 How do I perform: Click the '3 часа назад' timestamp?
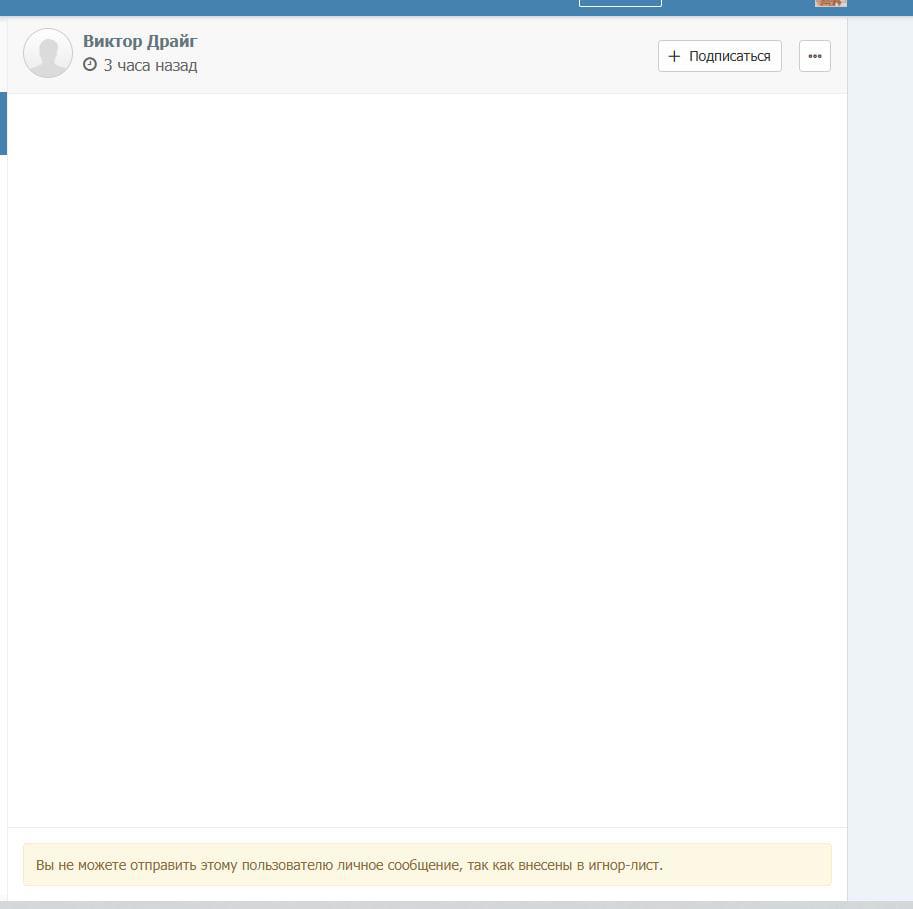click(150, 65)
